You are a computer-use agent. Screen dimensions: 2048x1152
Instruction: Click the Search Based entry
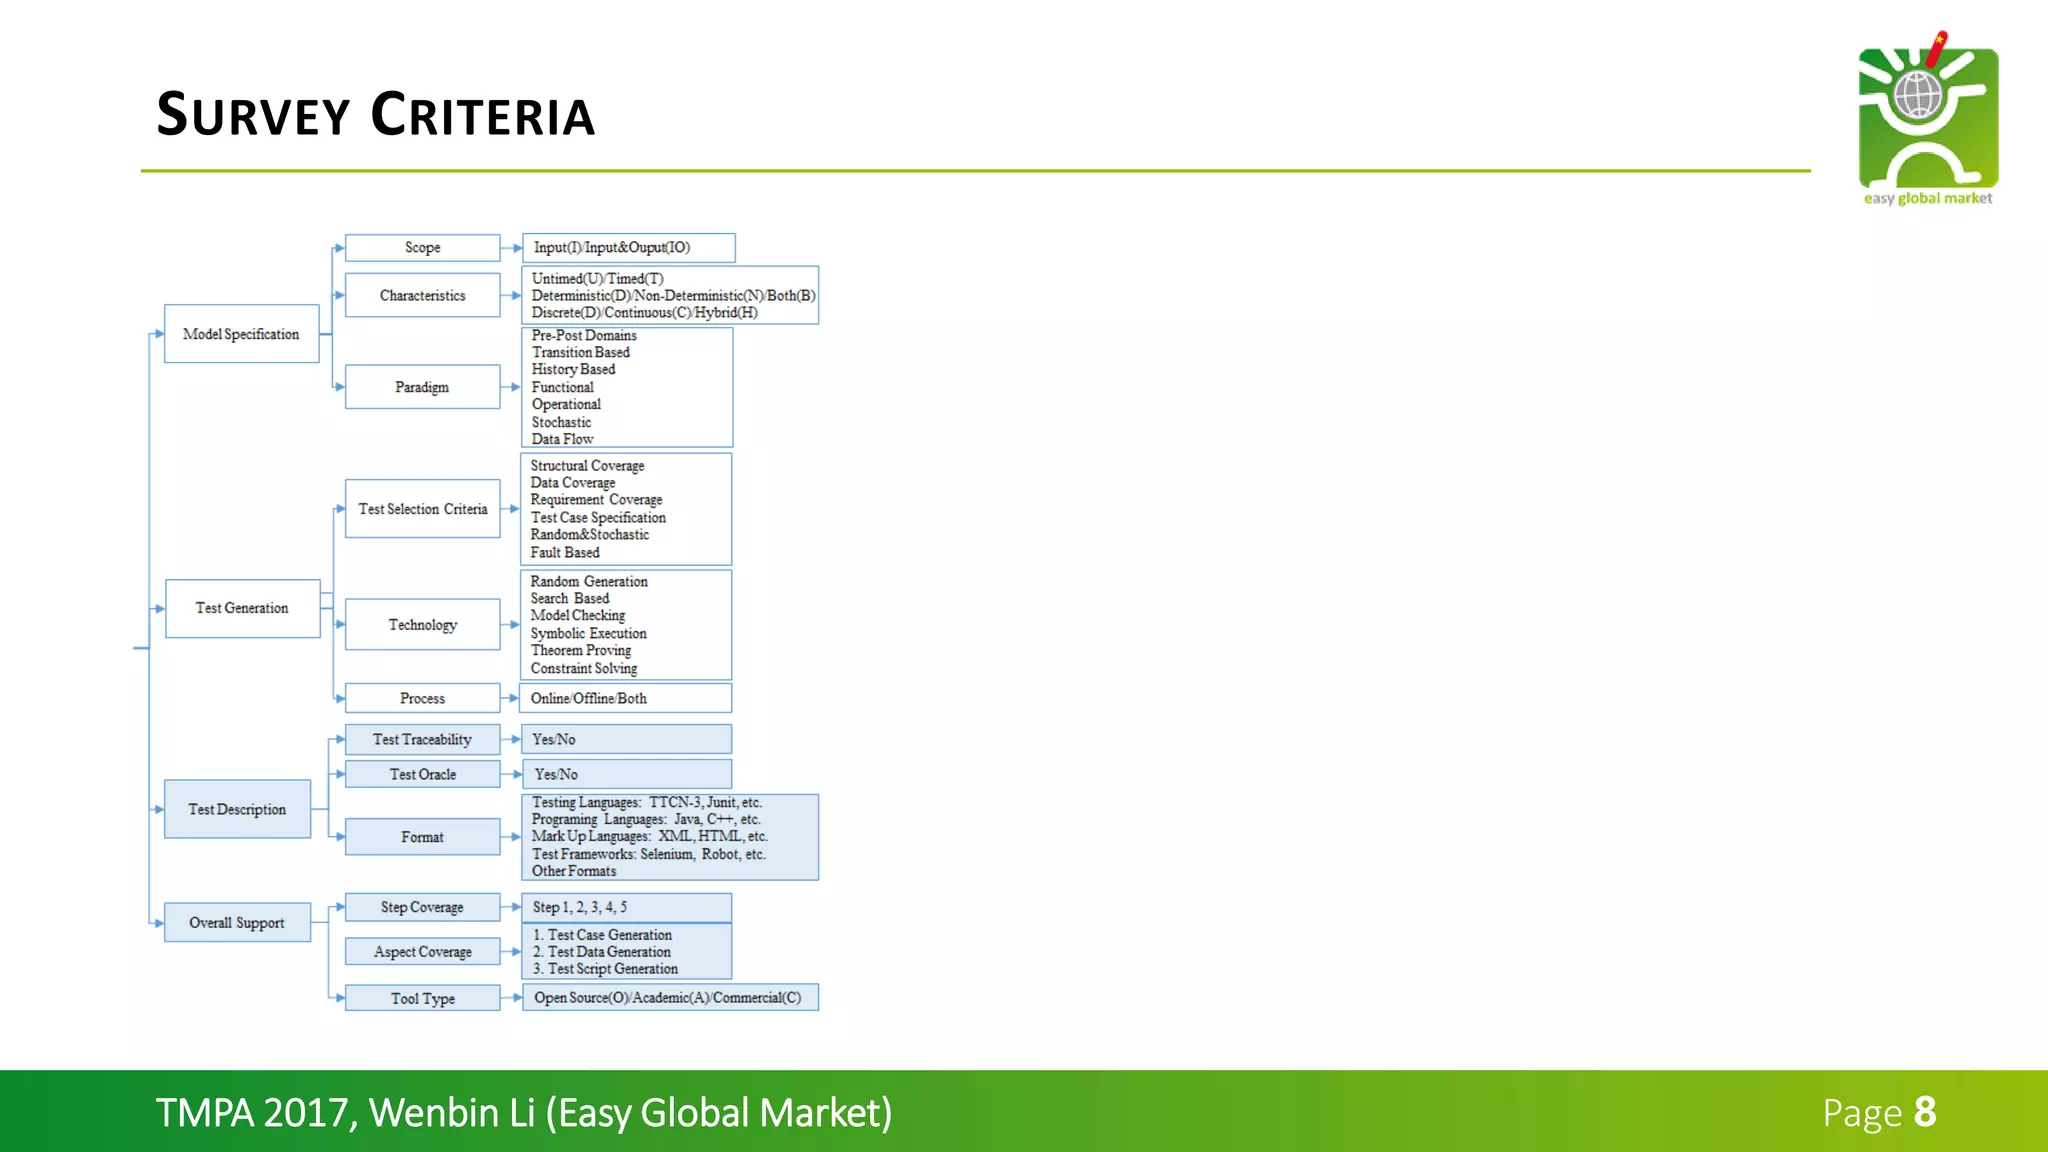570,599
